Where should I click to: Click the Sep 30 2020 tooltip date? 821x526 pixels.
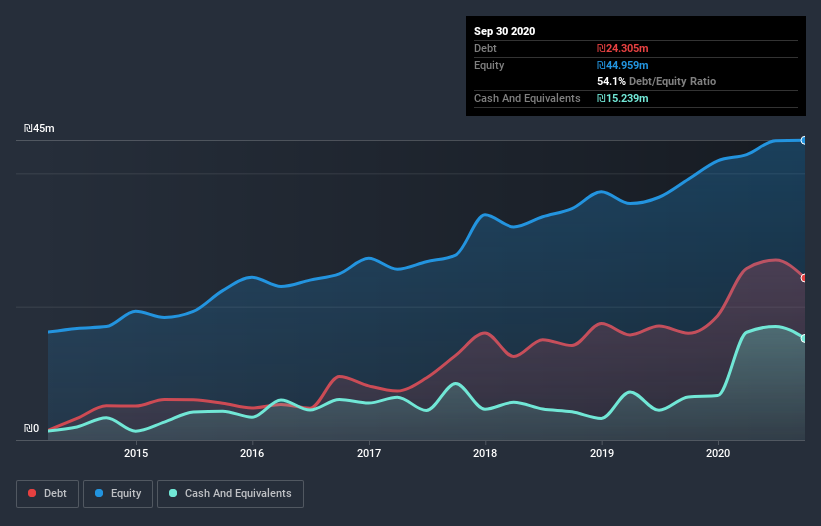(505, 31)
